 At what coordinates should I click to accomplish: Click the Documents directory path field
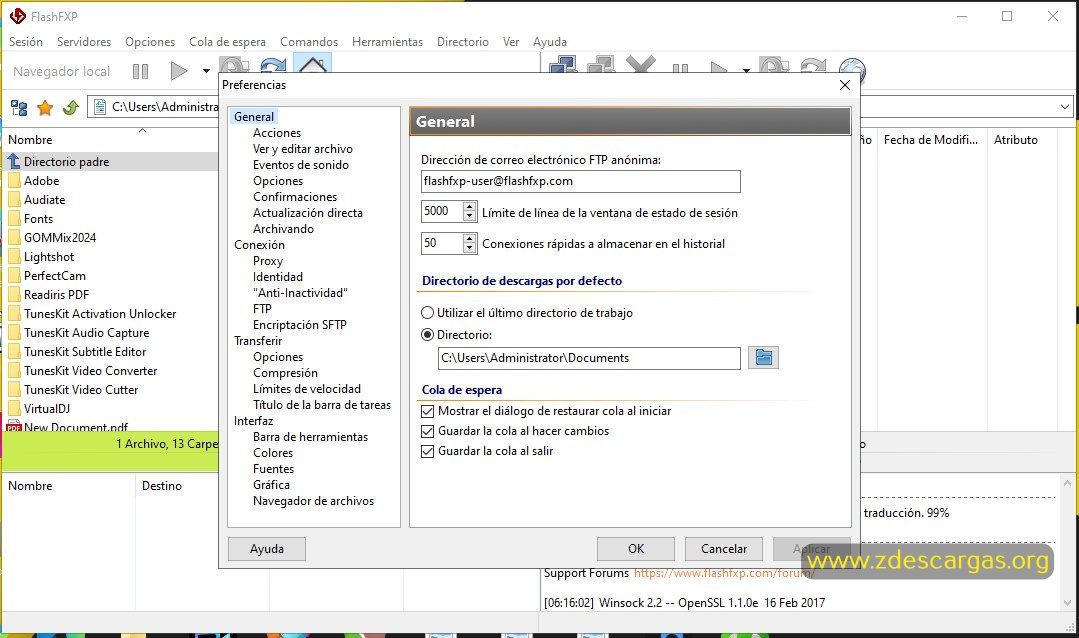tap(589, 358)
